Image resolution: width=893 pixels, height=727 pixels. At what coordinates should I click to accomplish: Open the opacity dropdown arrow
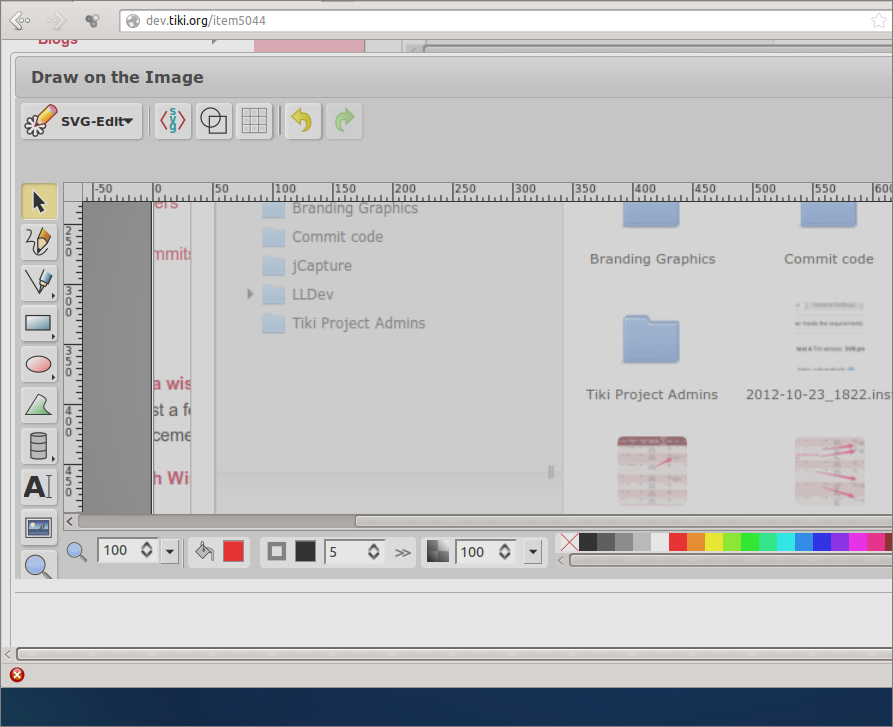point(532,551)
